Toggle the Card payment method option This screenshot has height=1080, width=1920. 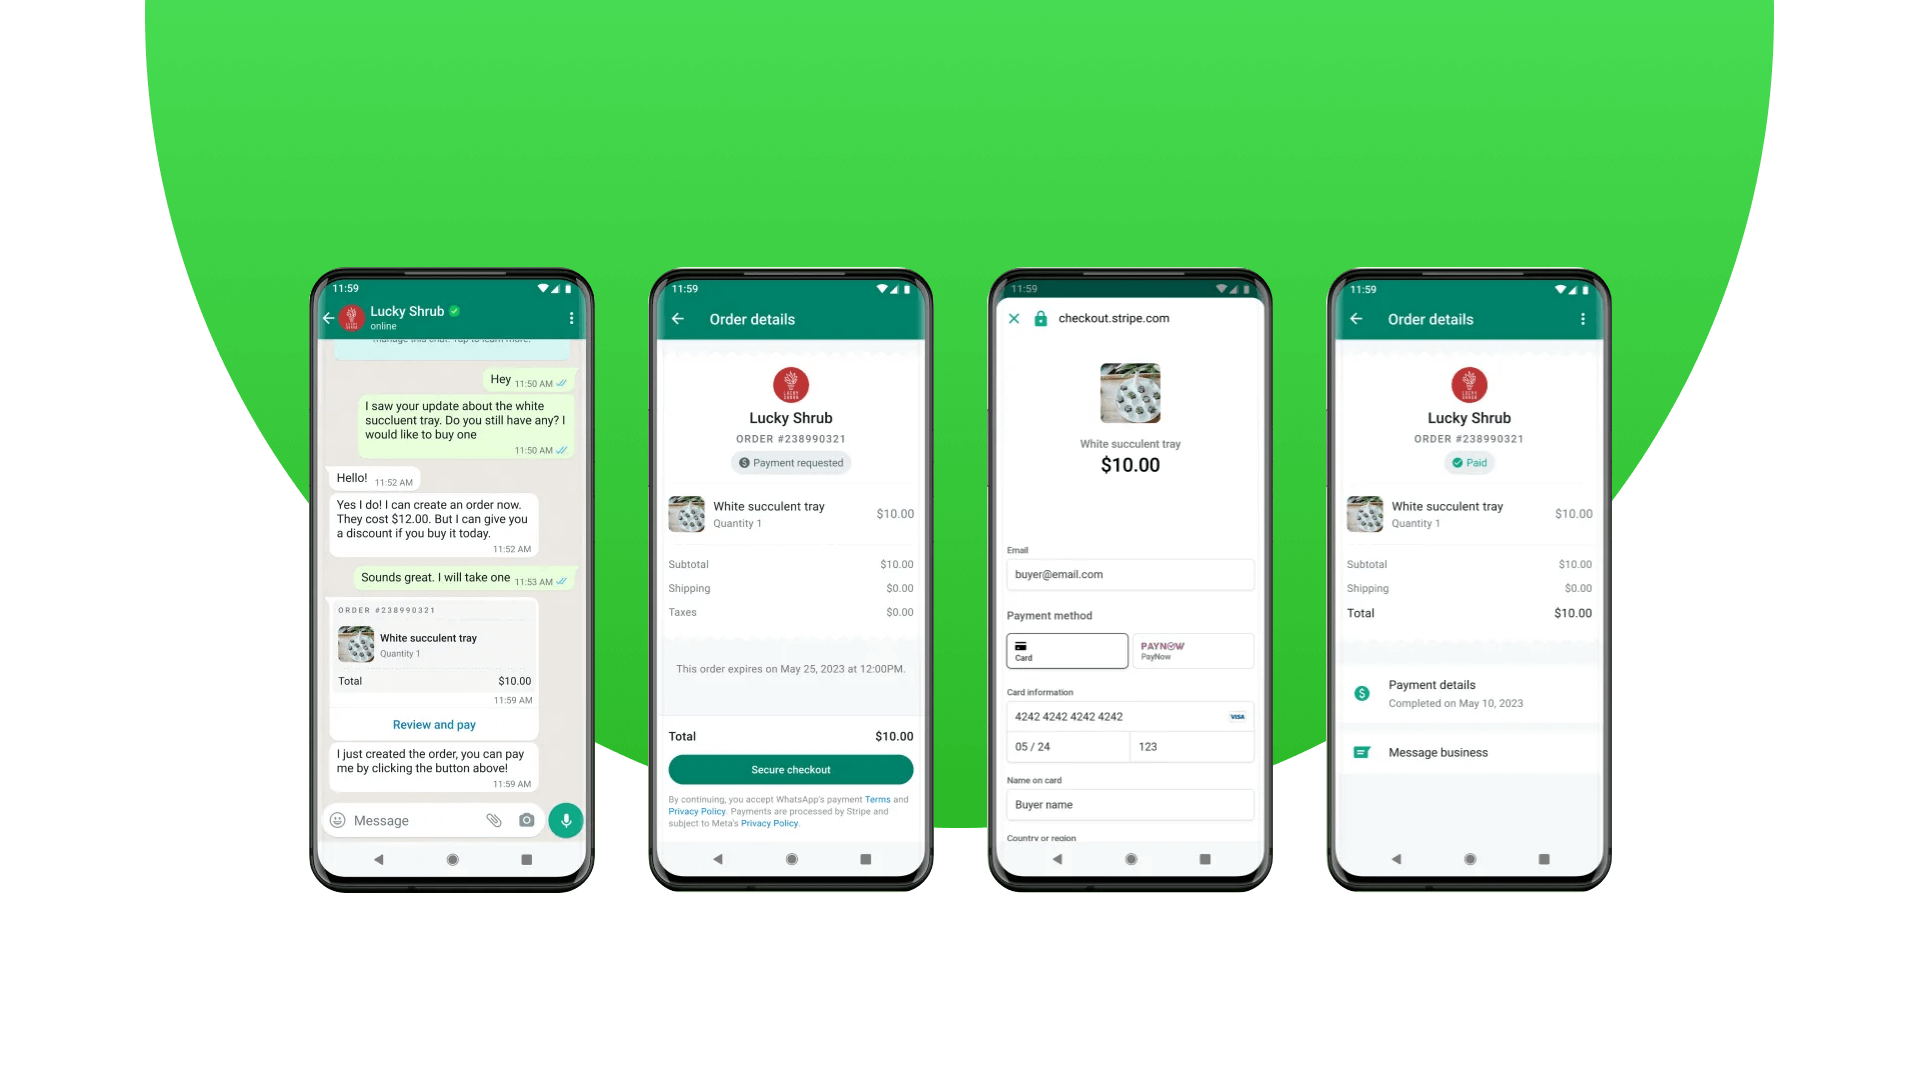(x=1065, y=650)
